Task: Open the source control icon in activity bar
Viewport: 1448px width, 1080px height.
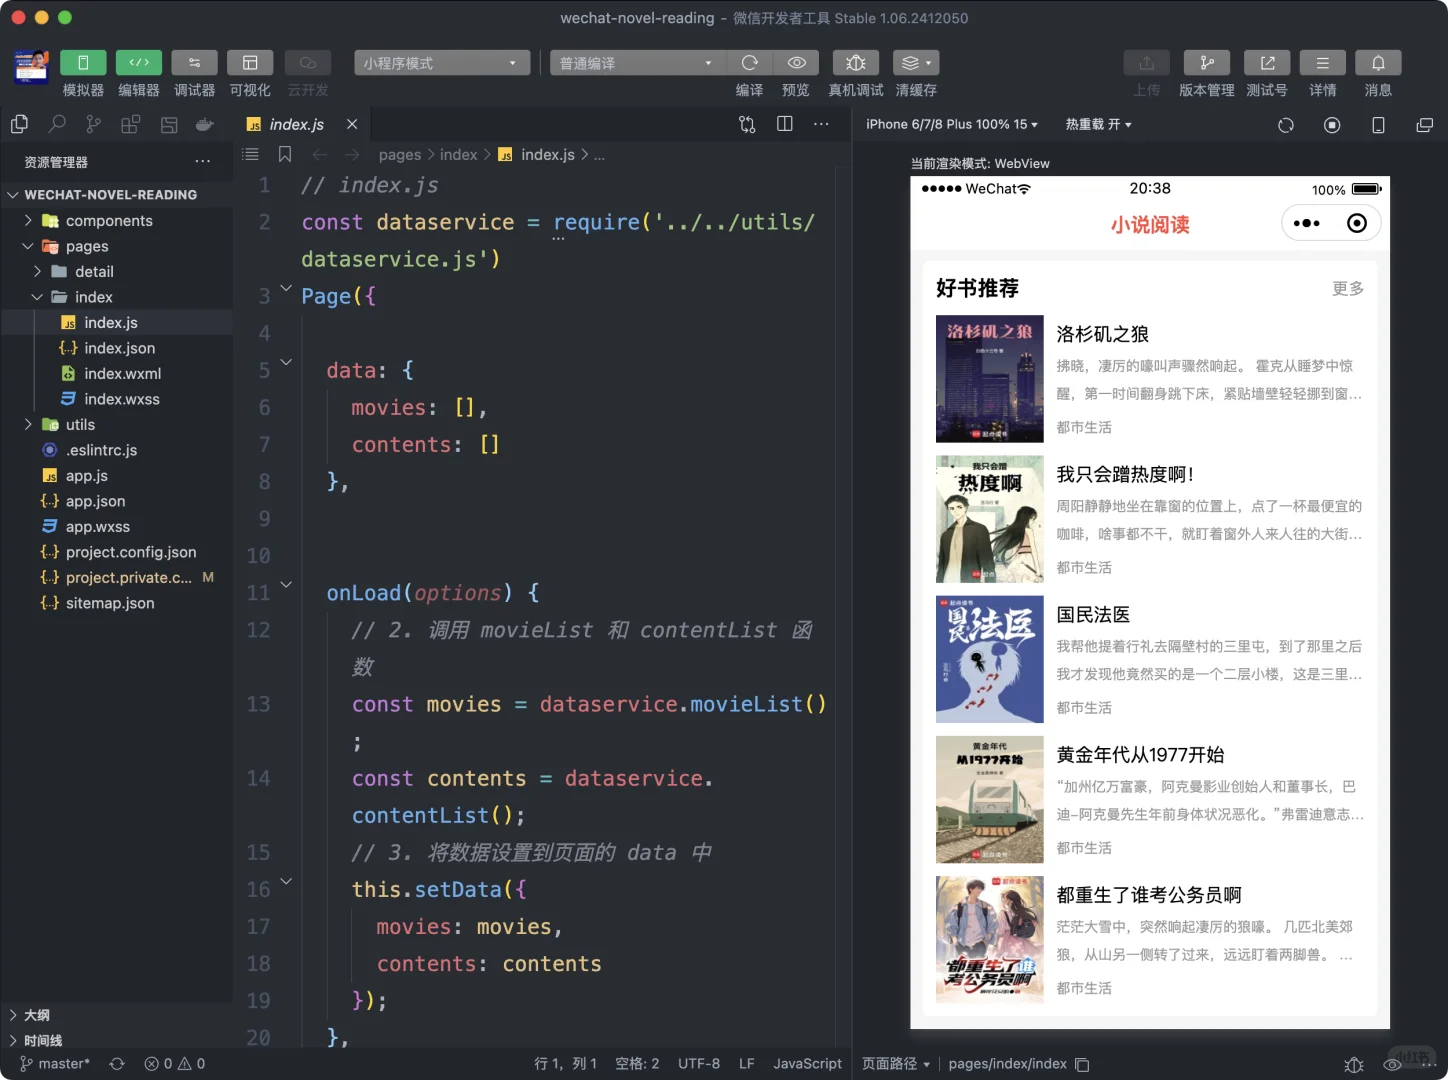Action: pyautogui.click(x=93, y=124)
